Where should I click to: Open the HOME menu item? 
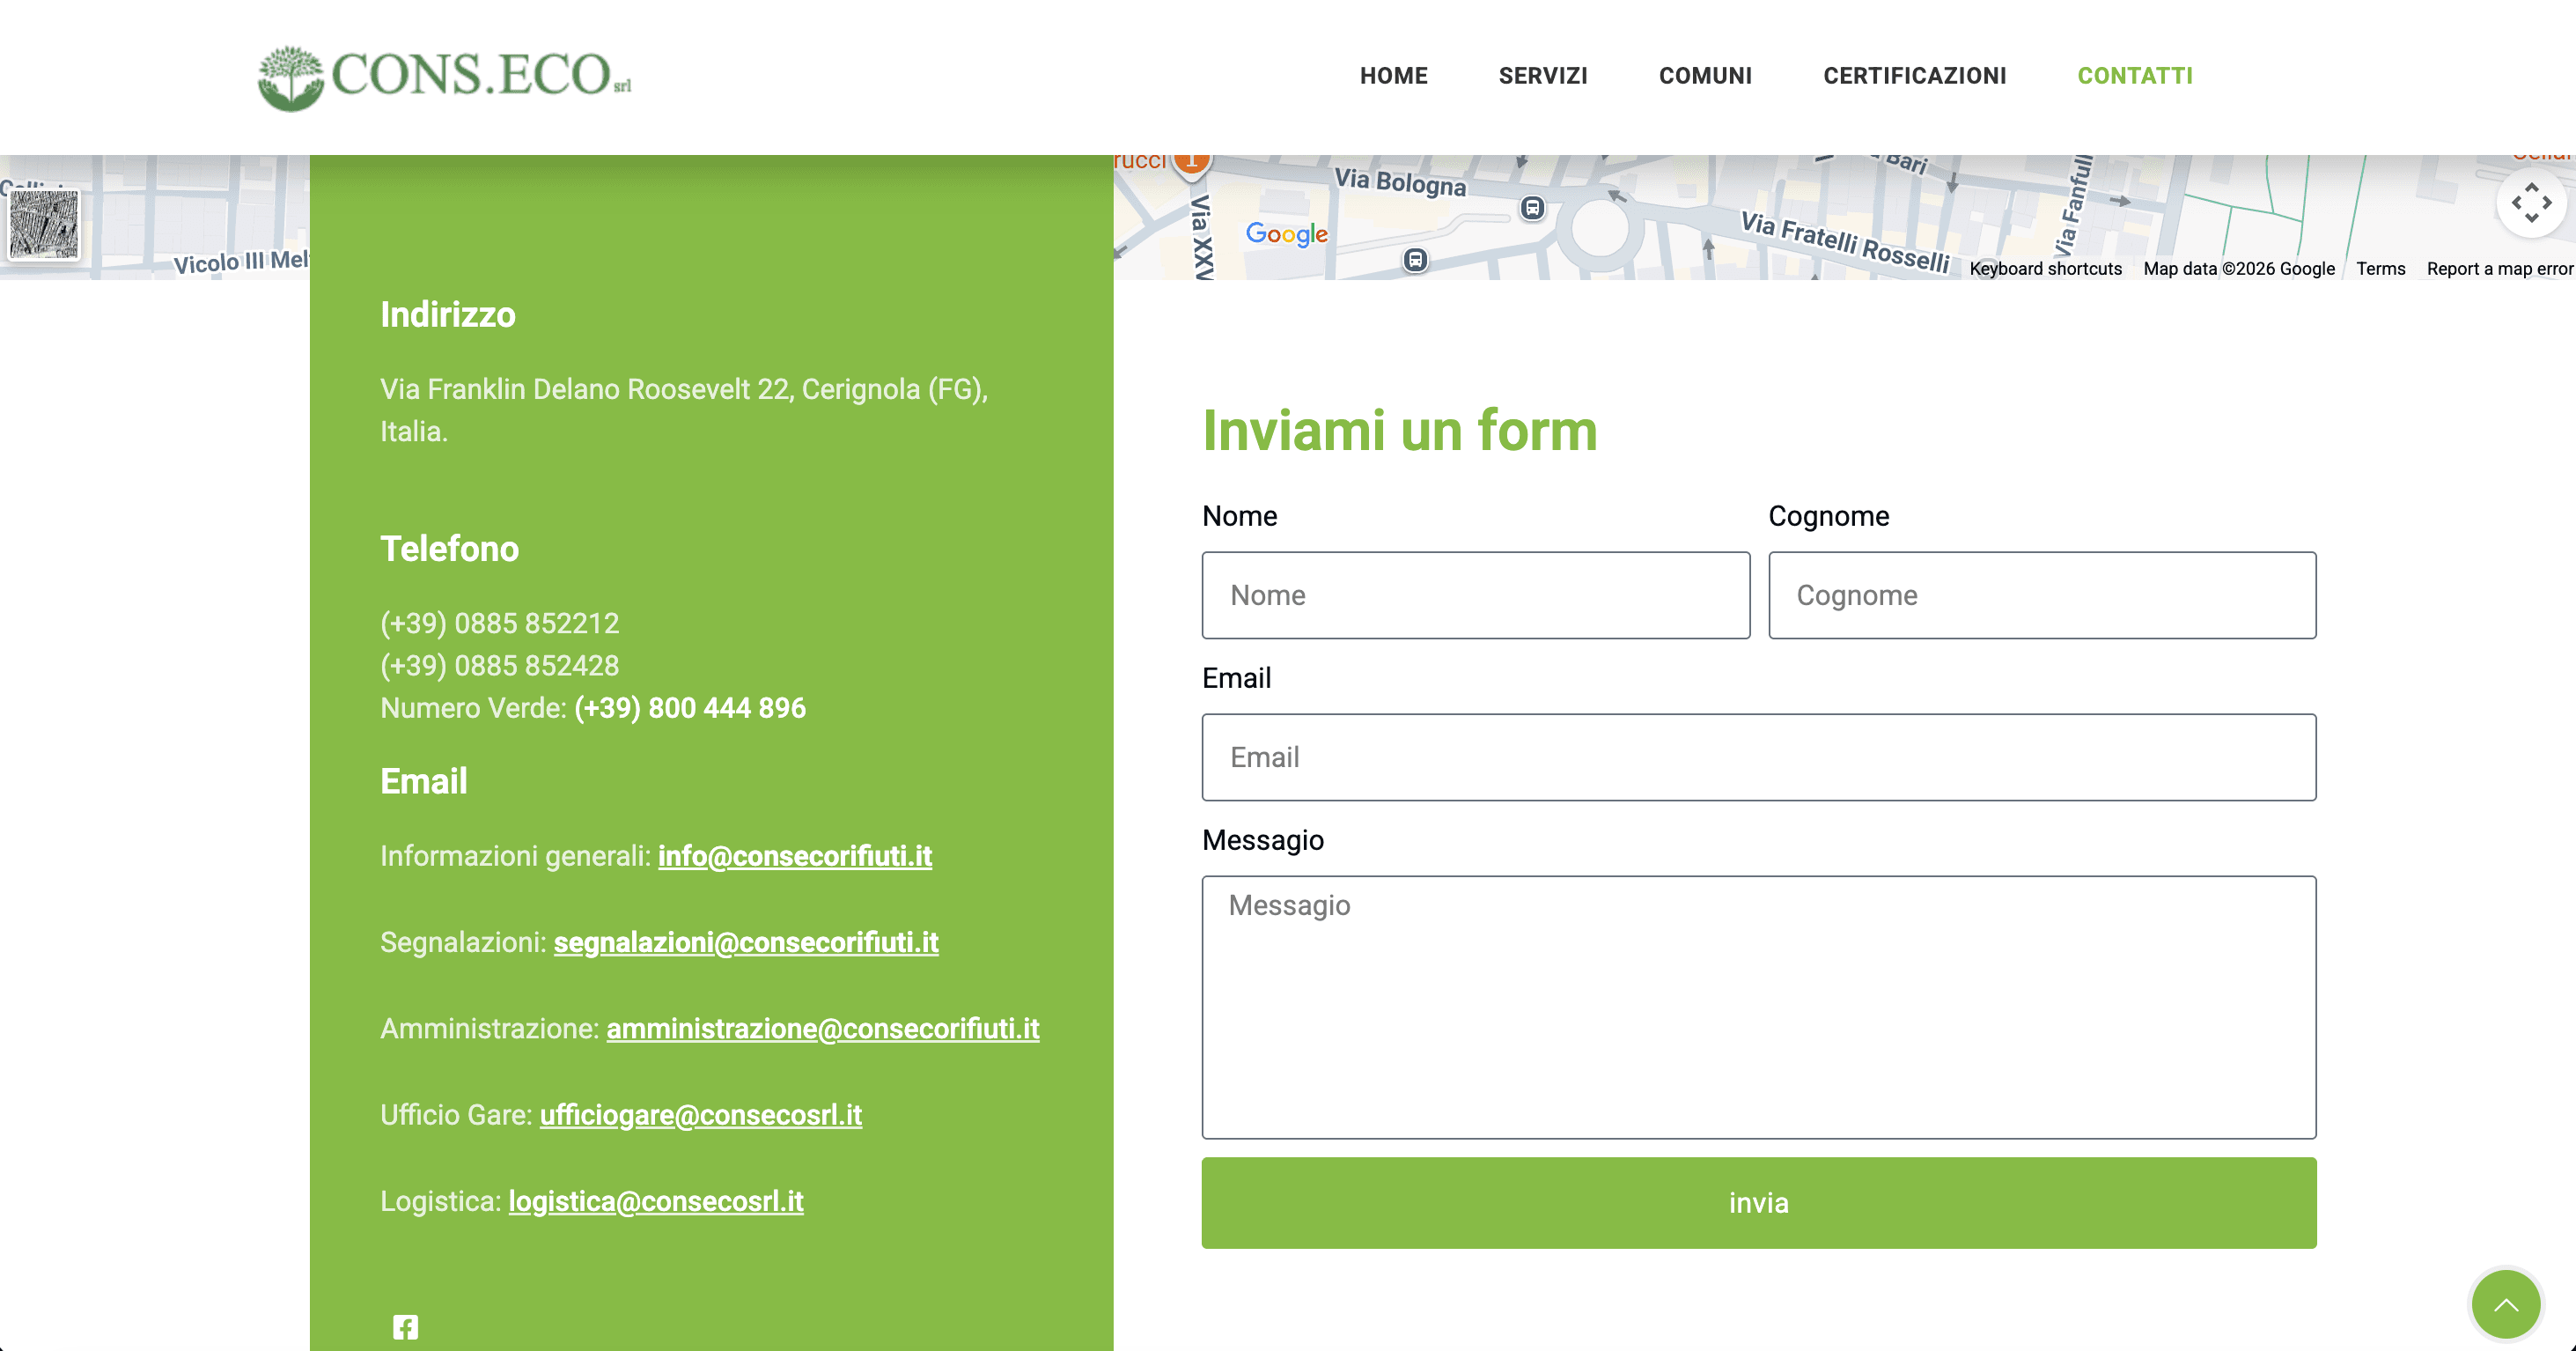[1393, 76]
